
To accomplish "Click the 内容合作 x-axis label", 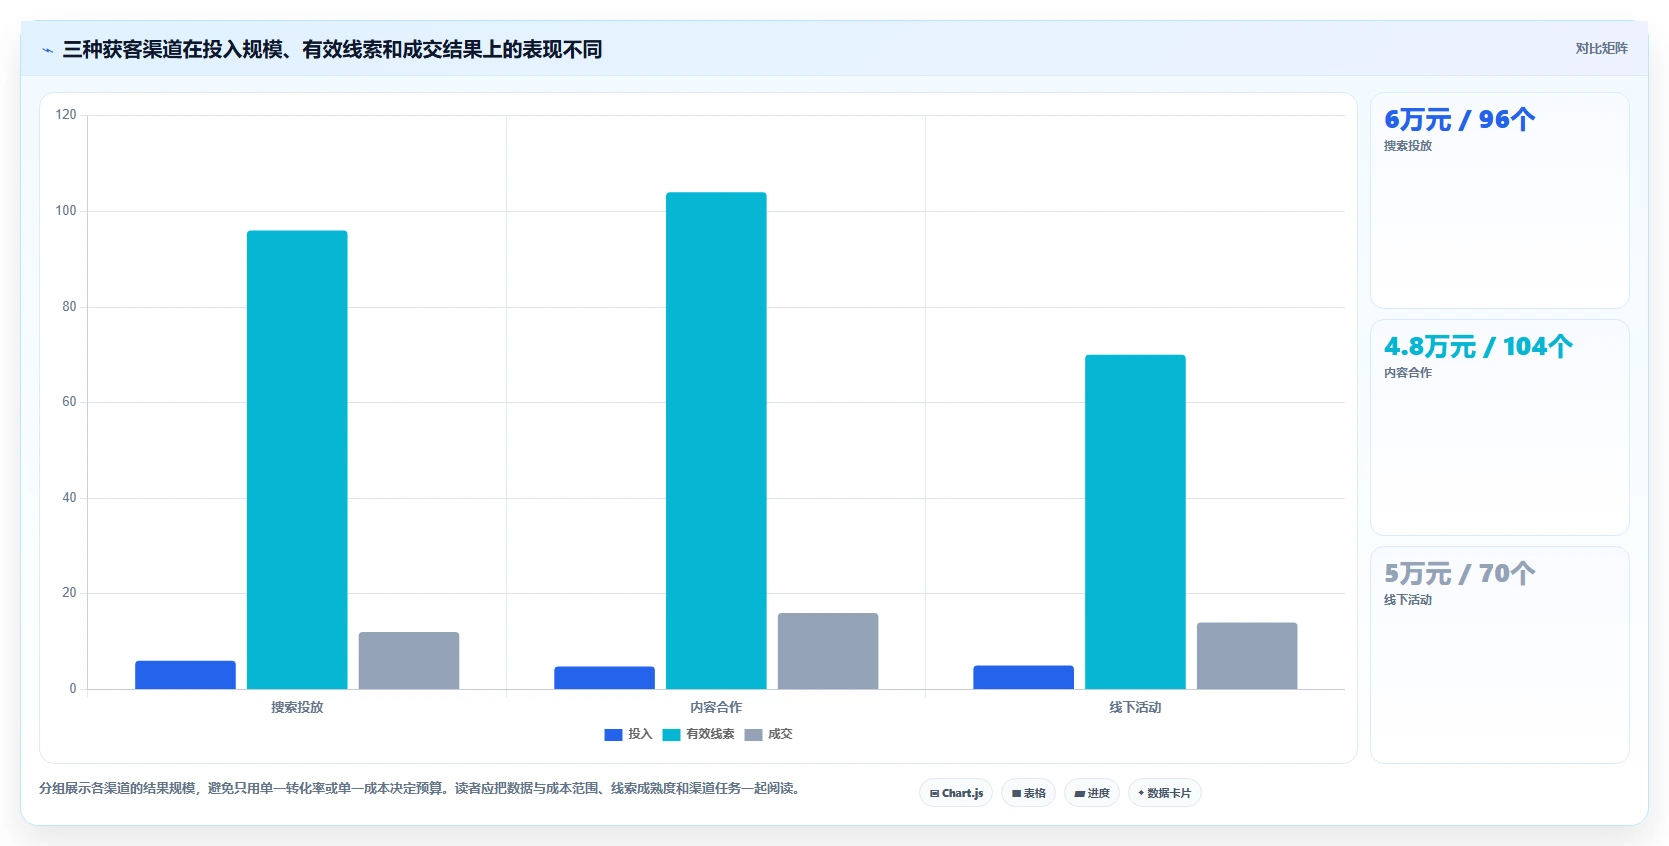I will [x=716, y=707].
